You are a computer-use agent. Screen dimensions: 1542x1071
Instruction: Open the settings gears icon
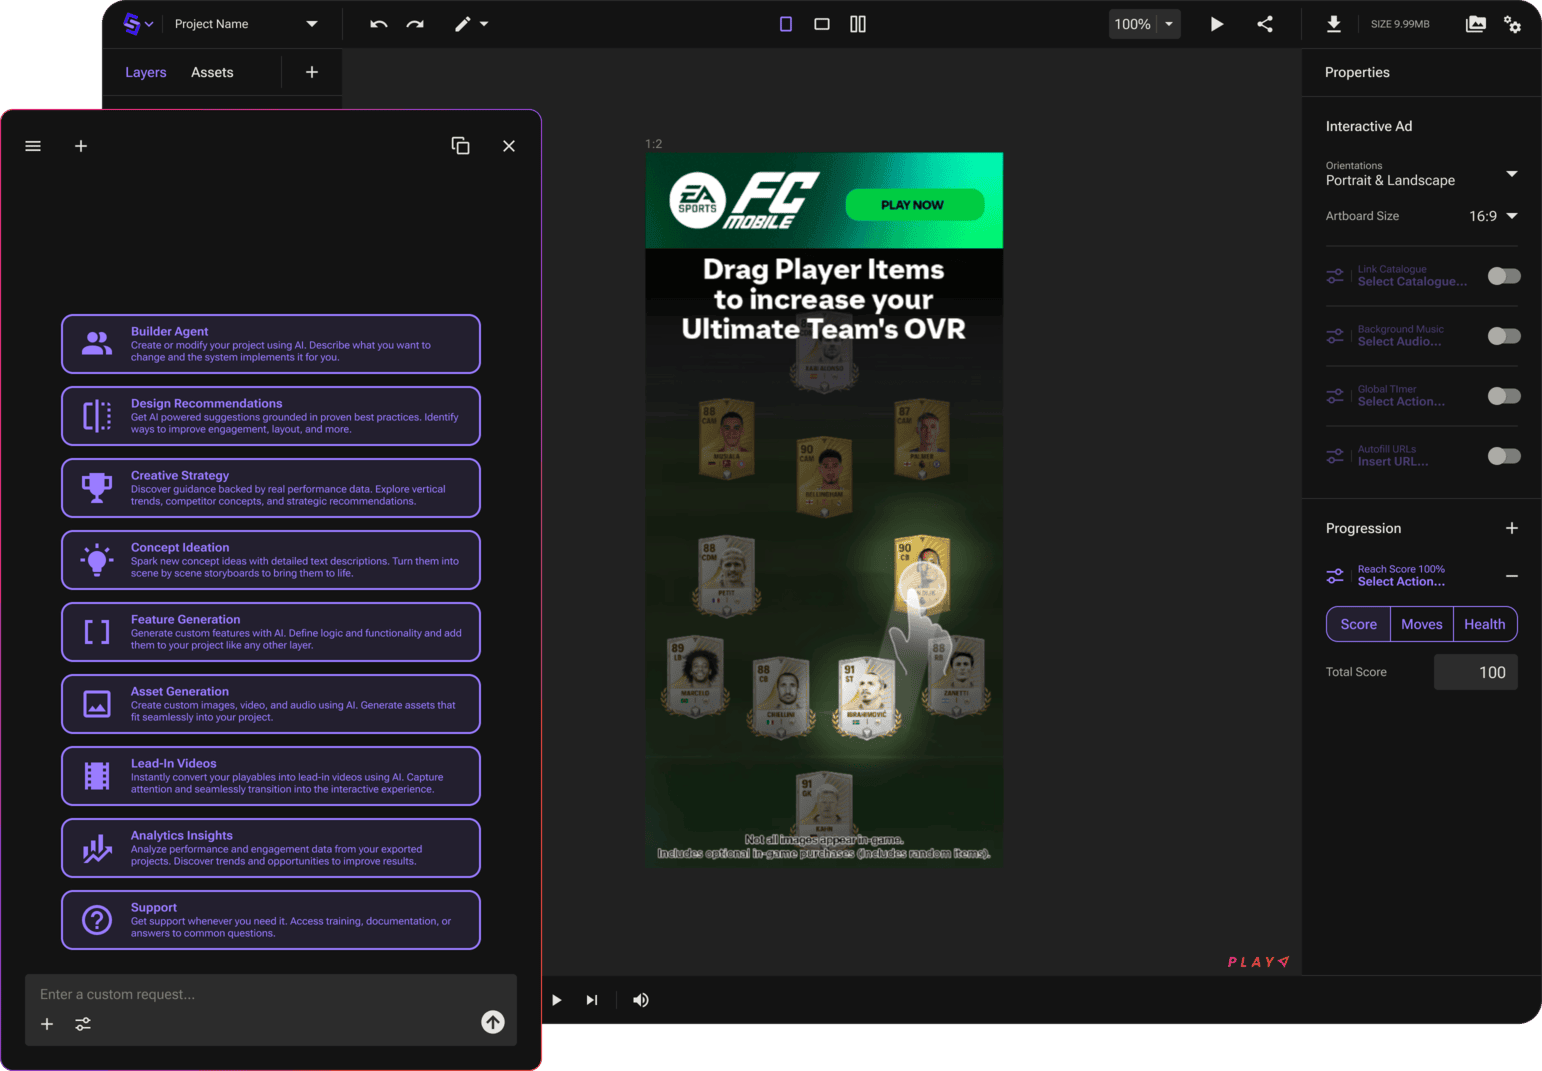pyautogui.click(x=1513, y=24)
